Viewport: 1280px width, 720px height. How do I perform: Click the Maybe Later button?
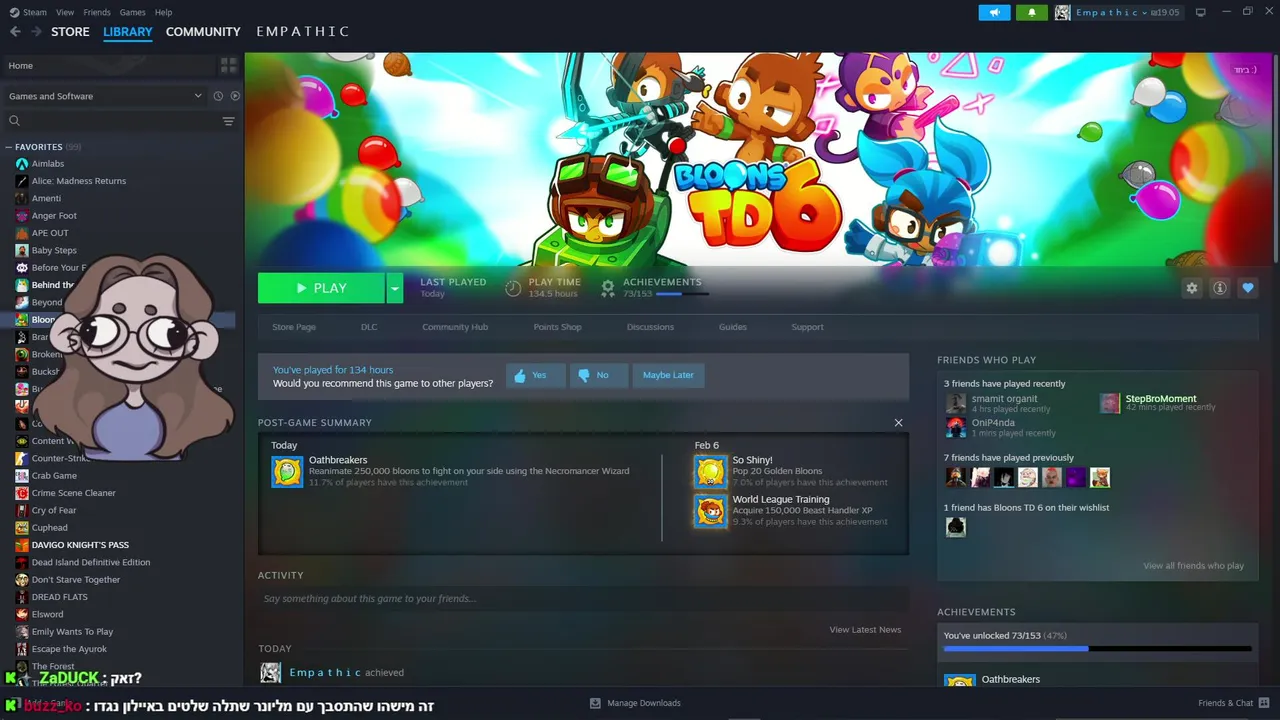668,375
